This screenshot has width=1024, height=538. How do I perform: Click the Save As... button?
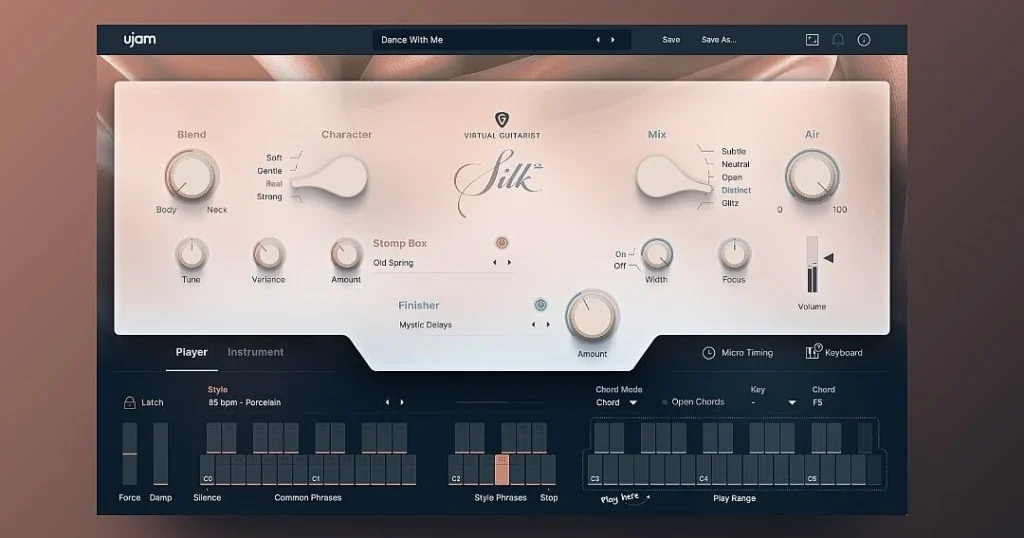click(x=718, y=40)
